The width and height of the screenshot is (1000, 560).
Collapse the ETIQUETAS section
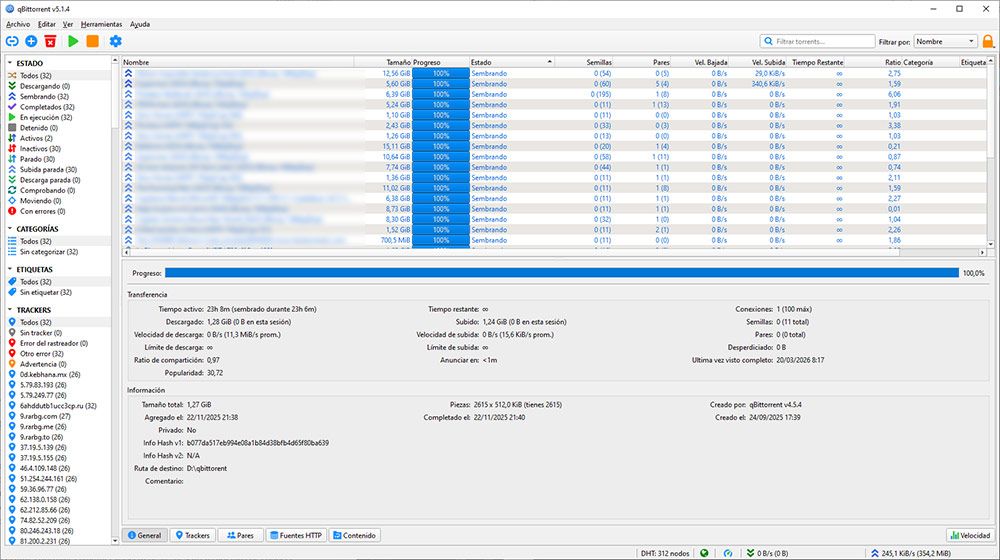click(10, 269)
